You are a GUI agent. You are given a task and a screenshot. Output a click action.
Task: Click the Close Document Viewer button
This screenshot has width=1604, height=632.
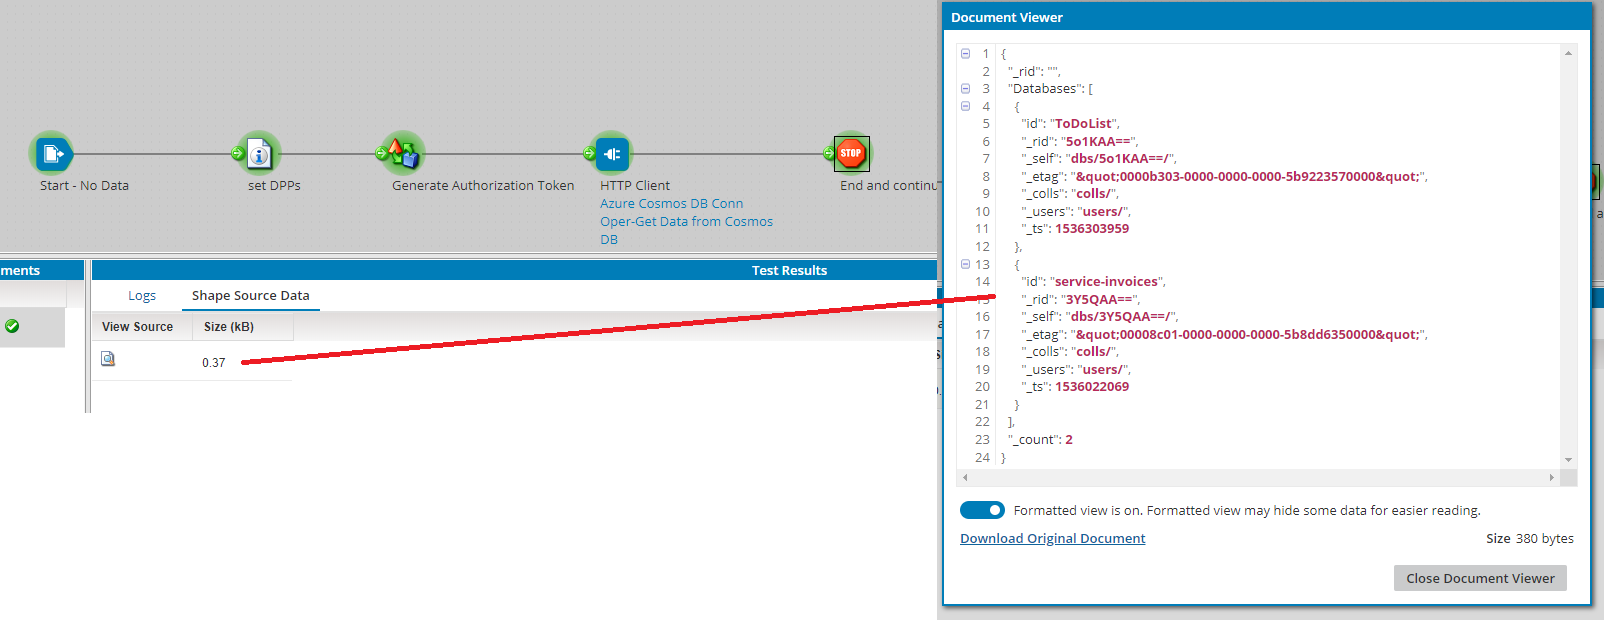[1480, 578]
